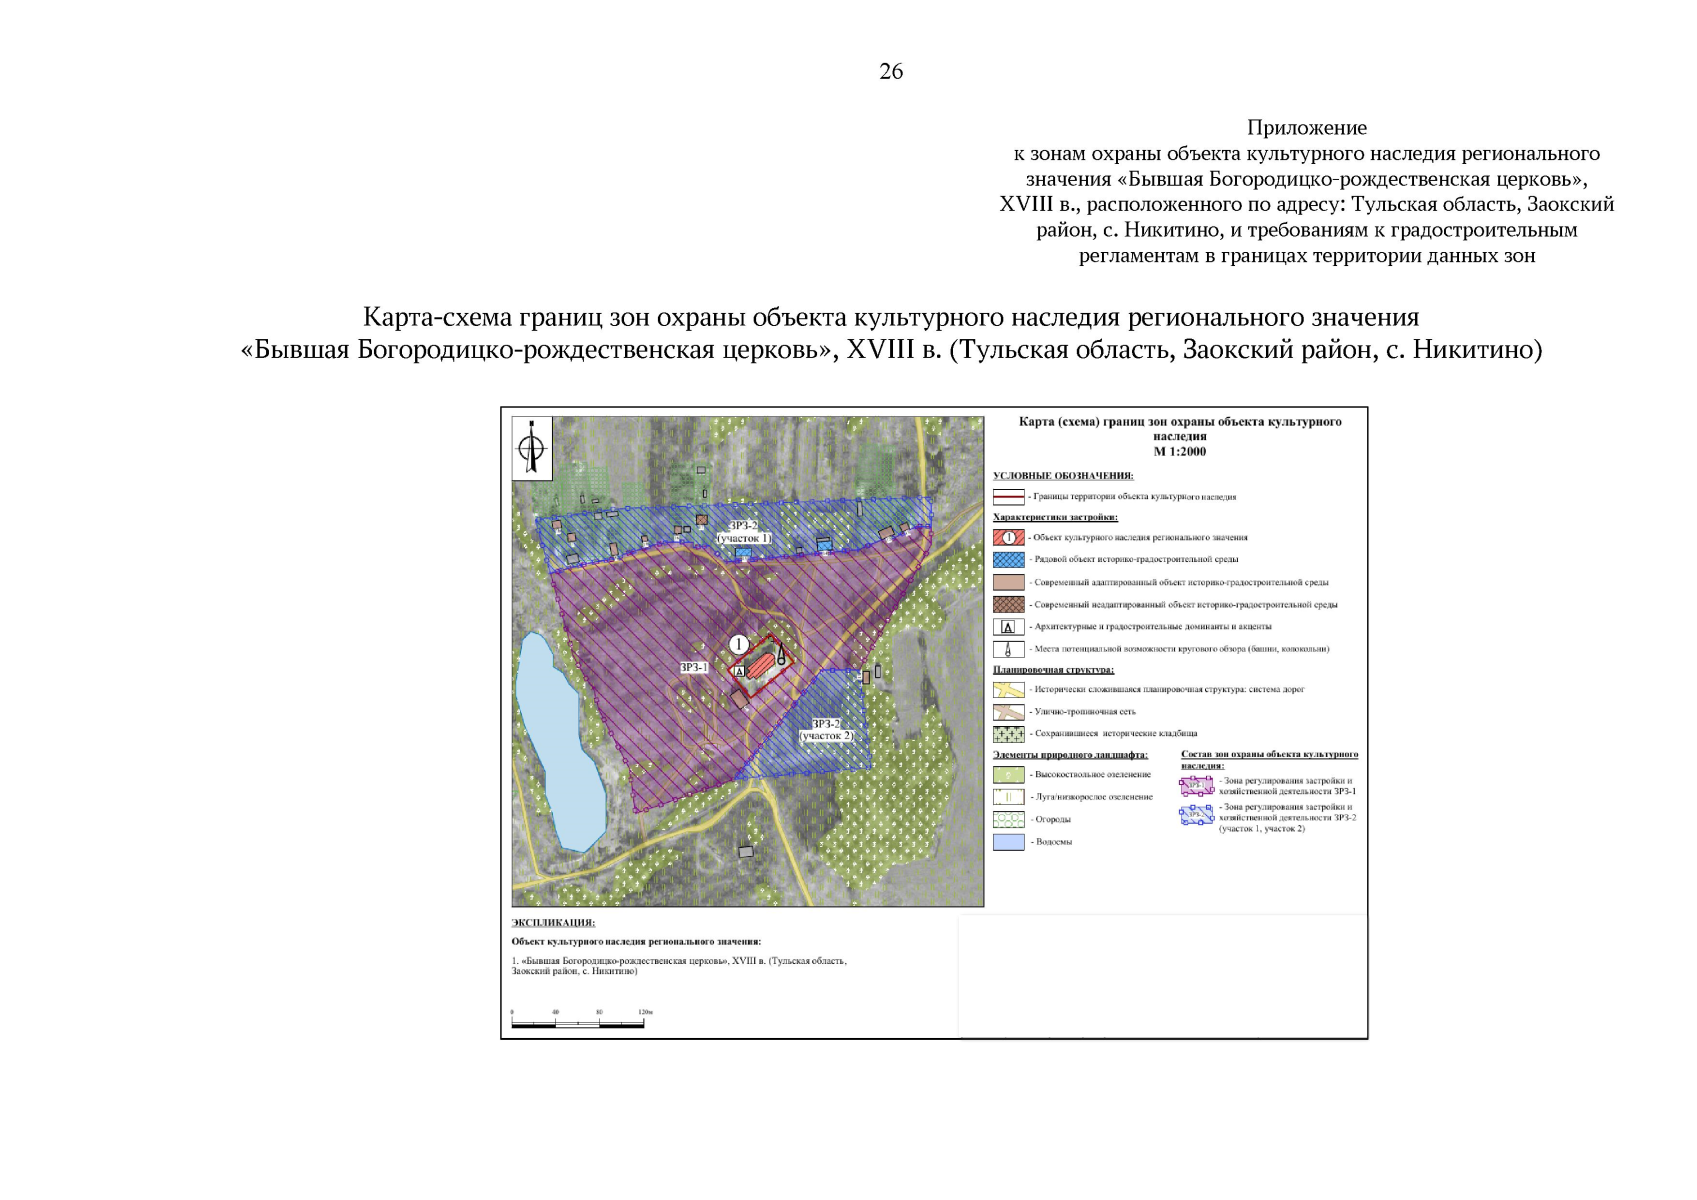Click the blue Водоемы legend swatch
Viewport: 1697px width, 1200px height.
click(x=1008, y=842)
